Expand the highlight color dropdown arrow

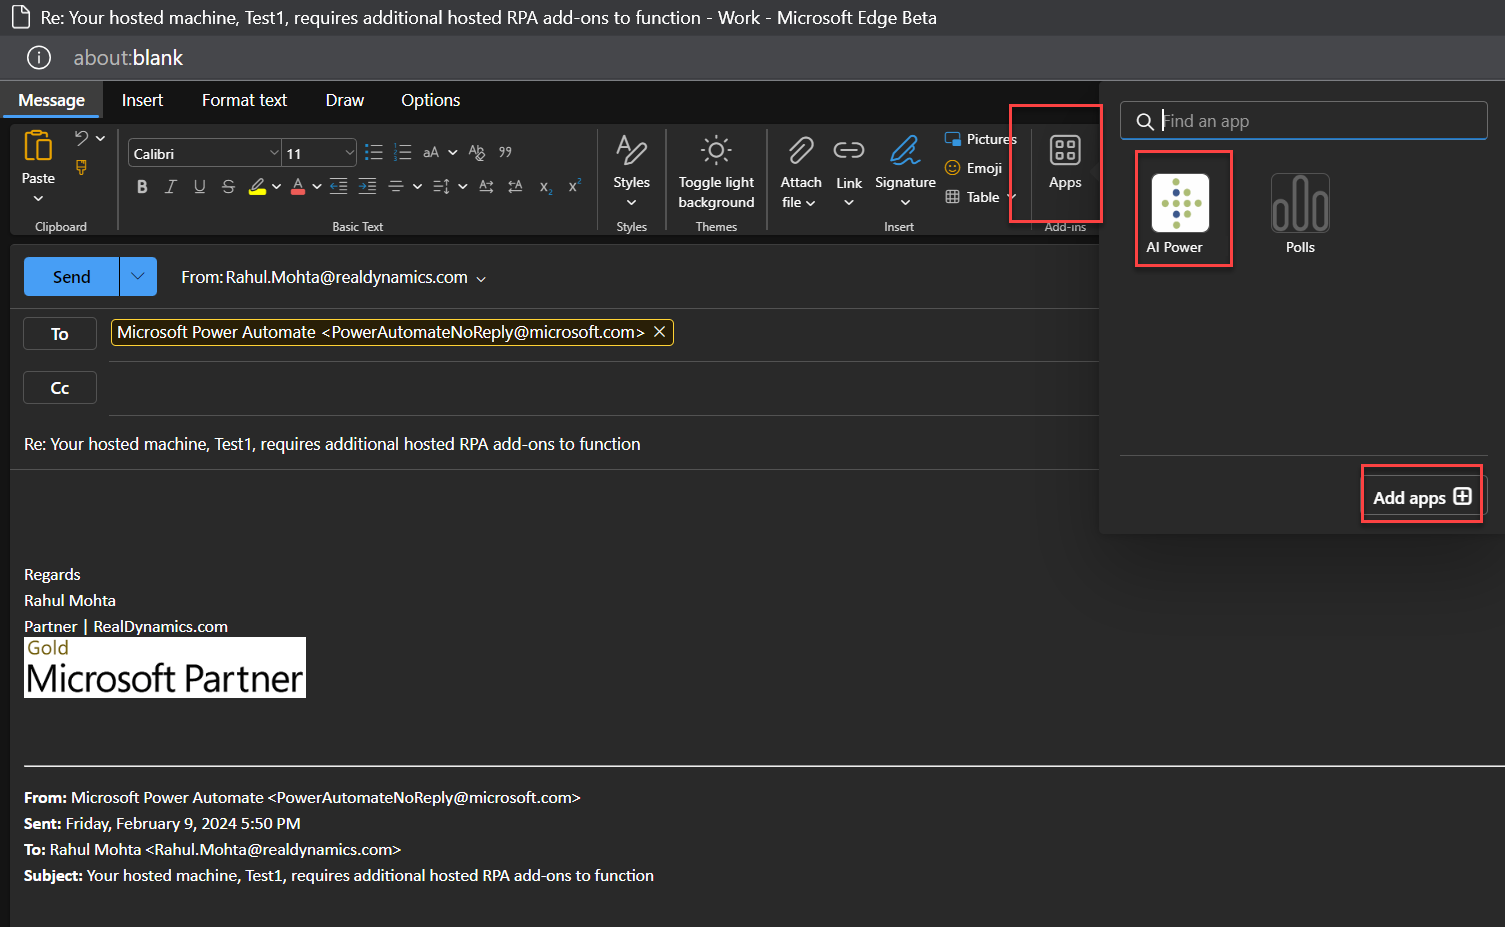pos(276,186)
